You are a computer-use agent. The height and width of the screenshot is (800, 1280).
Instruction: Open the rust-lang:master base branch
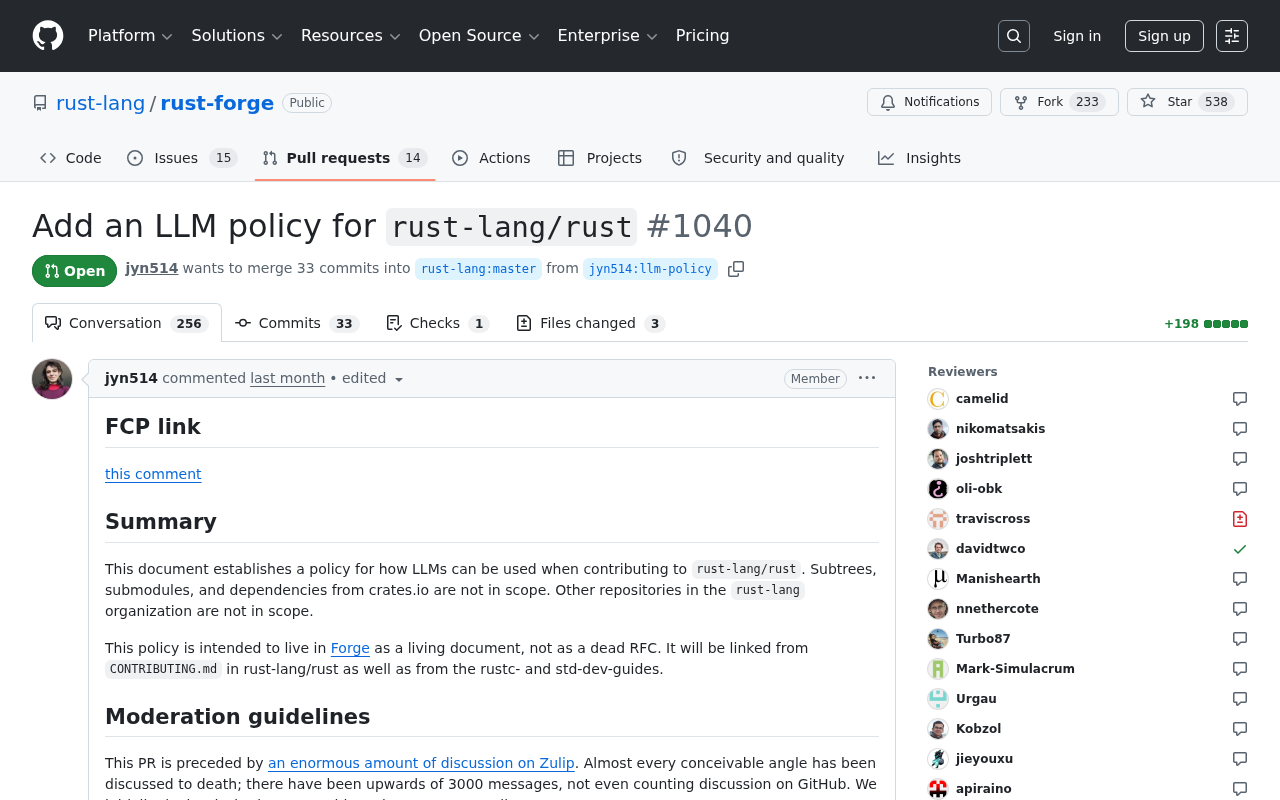click(x=478, y=269)
